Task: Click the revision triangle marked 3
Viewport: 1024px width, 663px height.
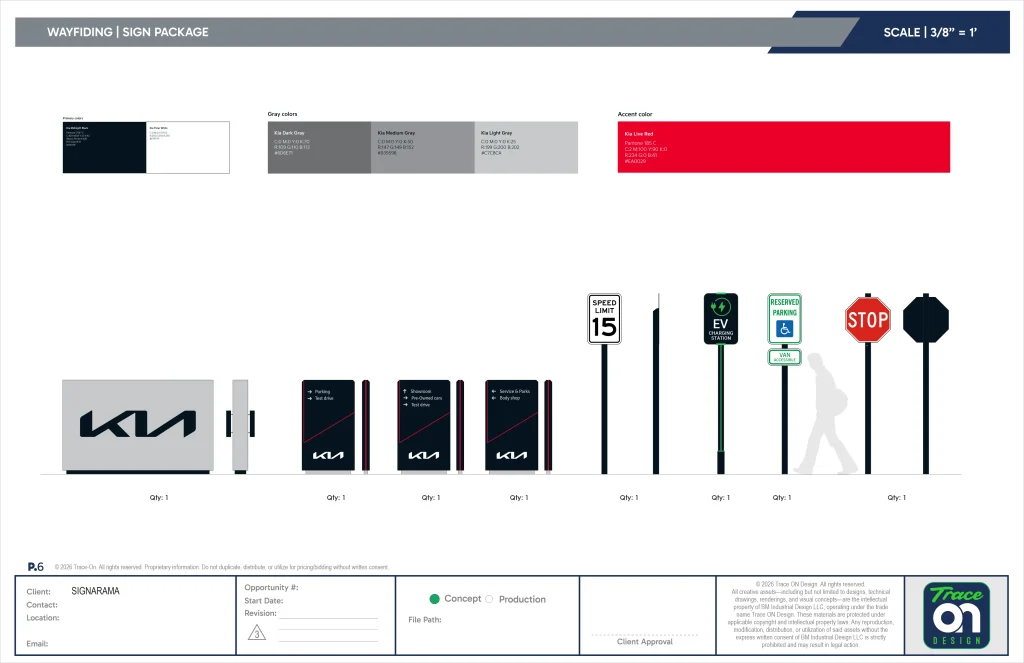Action: coord(257,632)
